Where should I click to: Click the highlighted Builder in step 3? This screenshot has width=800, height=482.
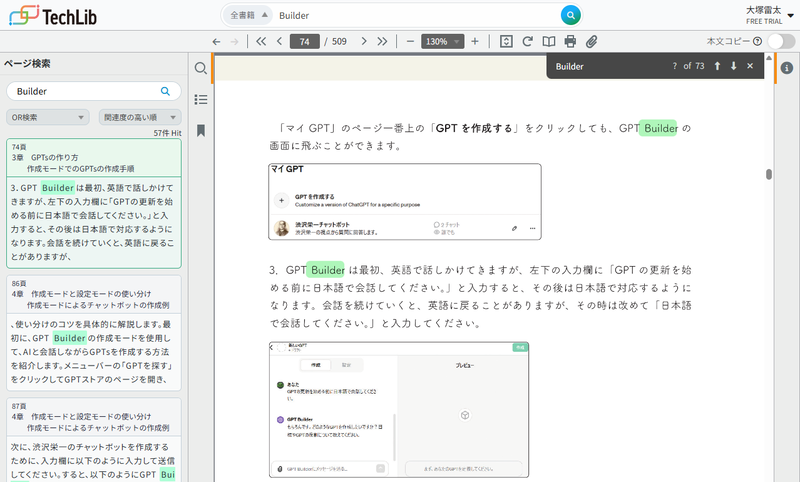tap(326, 270)
